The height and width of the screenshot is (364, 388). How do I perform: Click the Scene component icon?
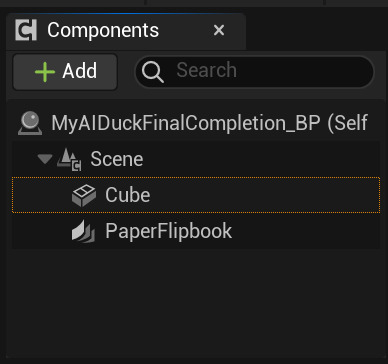click(x=69, y=159)
